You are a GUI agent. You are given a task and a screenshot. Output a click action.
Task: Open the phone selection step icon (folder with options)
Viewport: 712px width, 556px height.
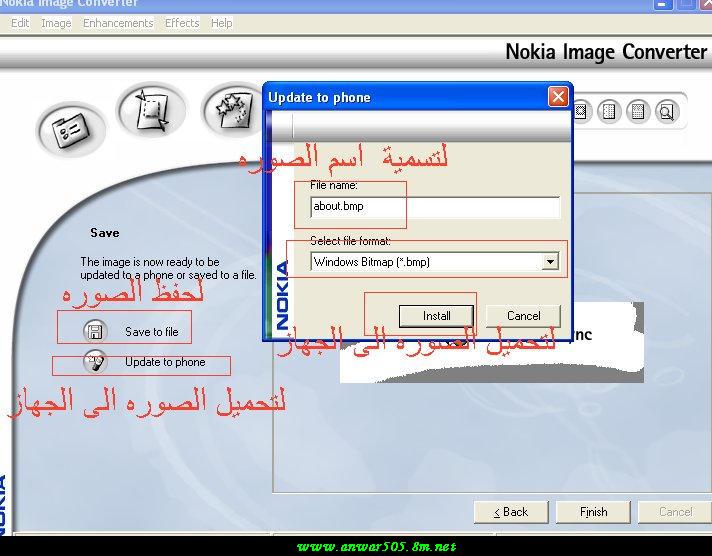tap(70, 130)
